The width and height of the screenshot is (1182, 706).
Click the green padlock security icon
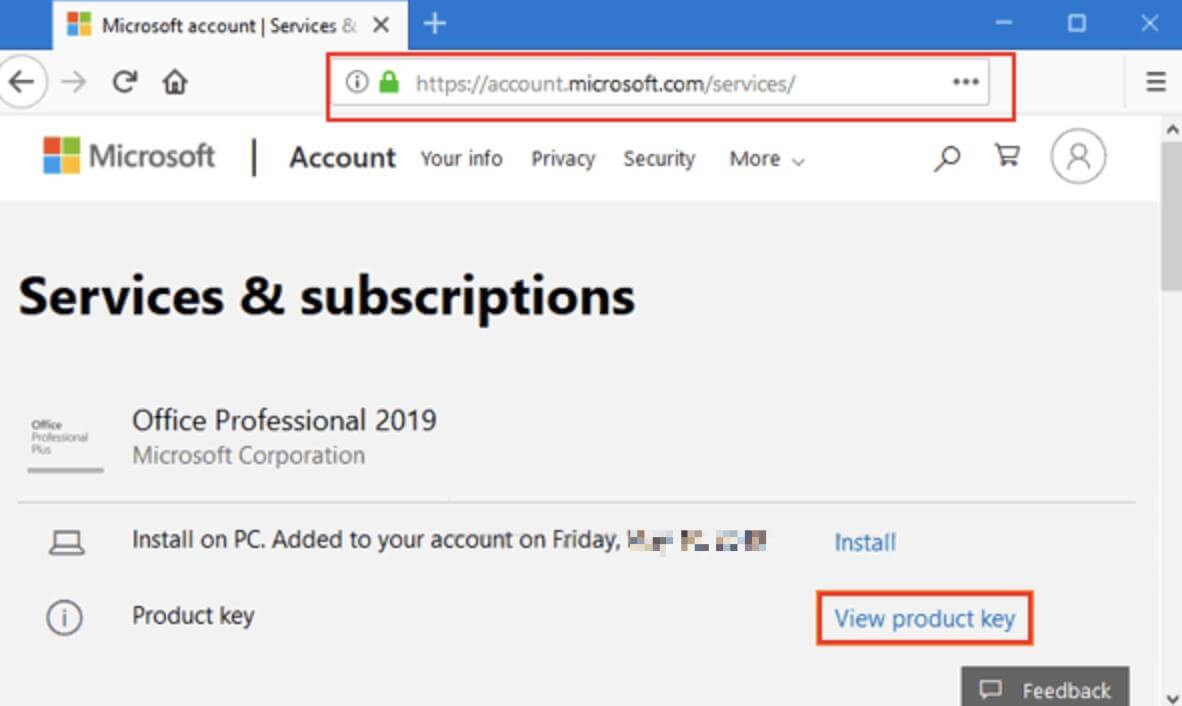(389, 81)
